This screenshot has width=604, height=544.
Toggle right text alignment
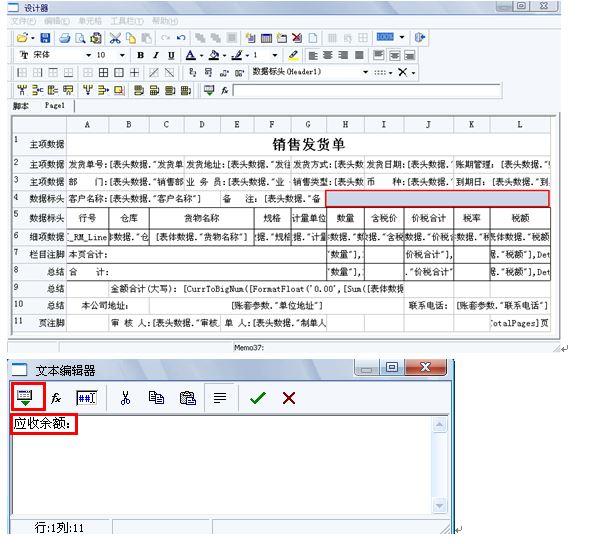(343, 55)
